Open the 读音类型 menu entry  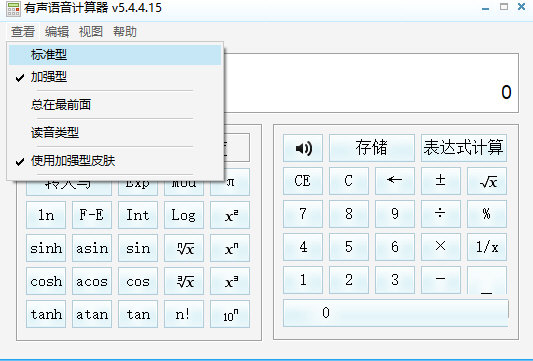point(115,133)
